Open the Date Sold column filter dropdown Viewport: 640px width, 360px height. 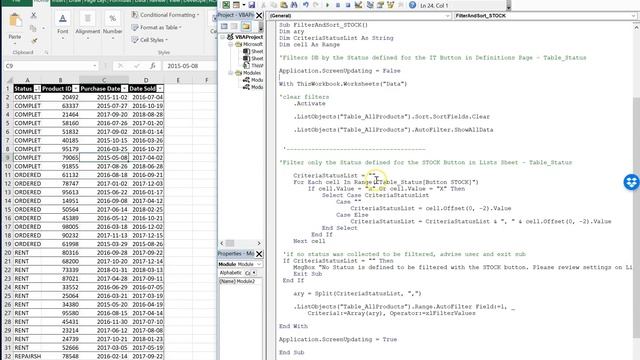[x=160, y=89]
